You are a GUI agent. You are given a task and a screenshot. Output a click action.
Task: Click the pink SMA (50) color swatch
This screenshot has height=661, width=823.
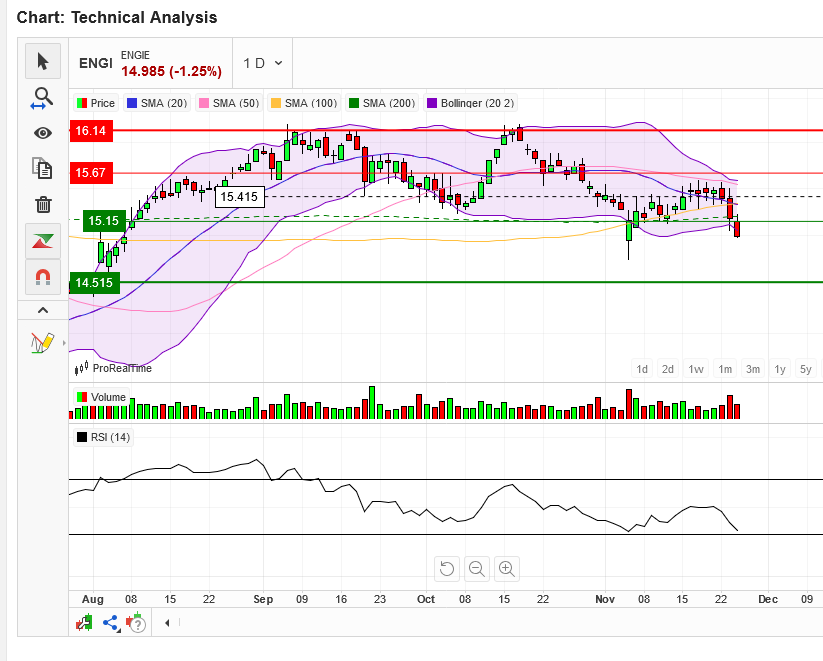point(204,103)
